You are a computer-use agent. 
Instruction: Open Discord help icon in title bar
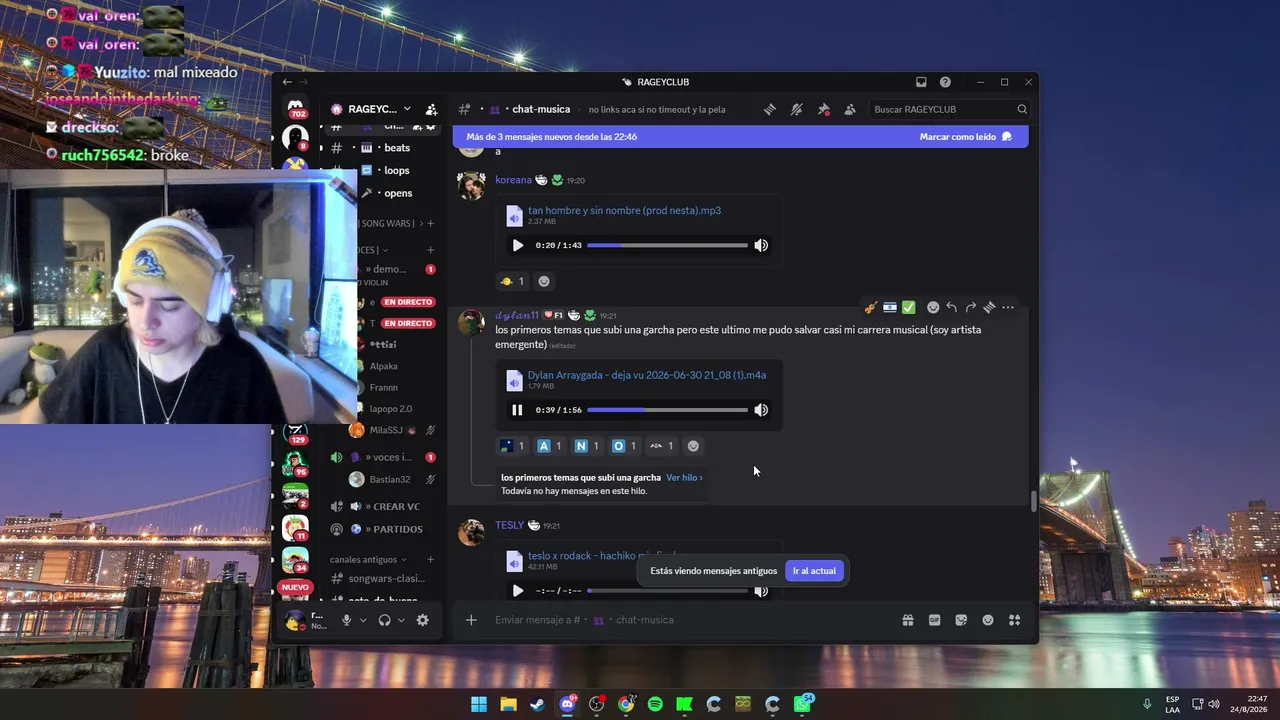945,82
